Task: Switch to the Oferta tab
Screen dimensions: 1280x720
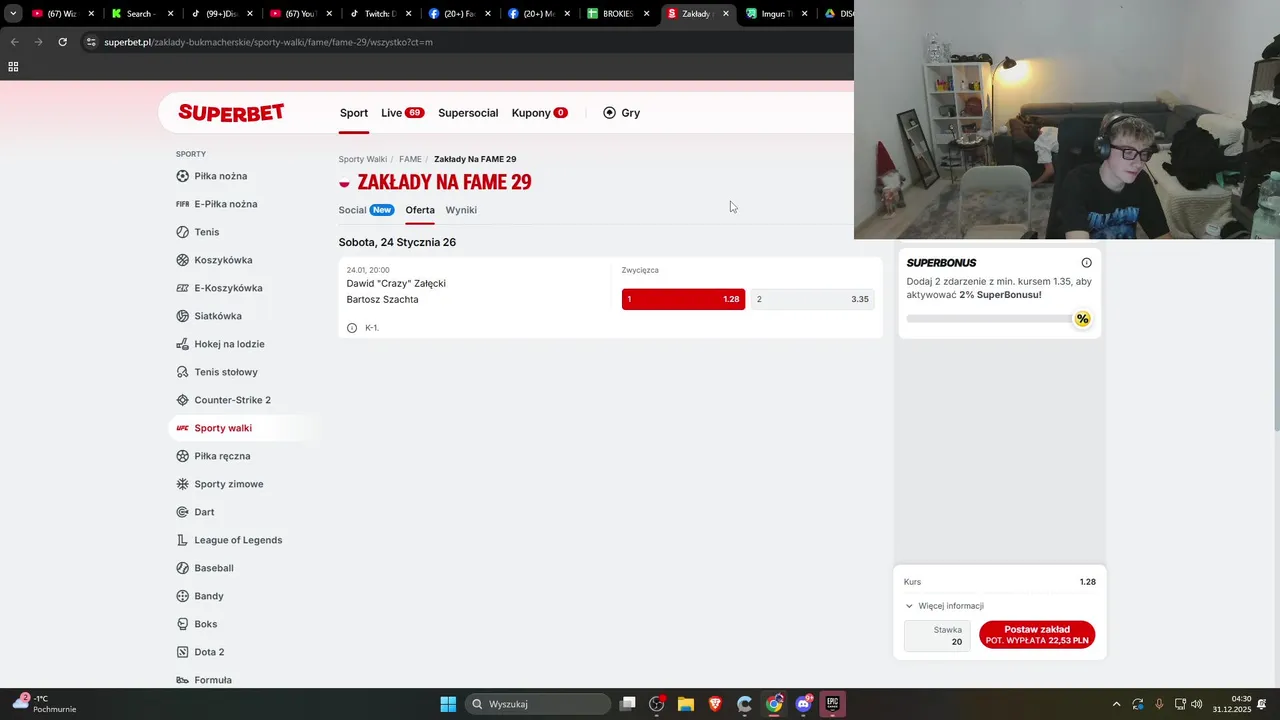Action: (x=420, y=210)
